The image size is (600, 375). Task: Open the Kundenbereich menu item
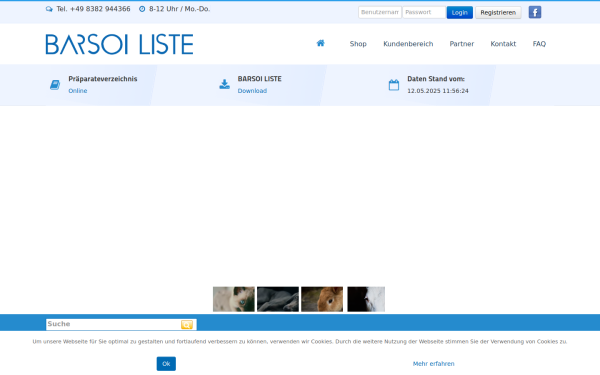click(x=408, y=44)
